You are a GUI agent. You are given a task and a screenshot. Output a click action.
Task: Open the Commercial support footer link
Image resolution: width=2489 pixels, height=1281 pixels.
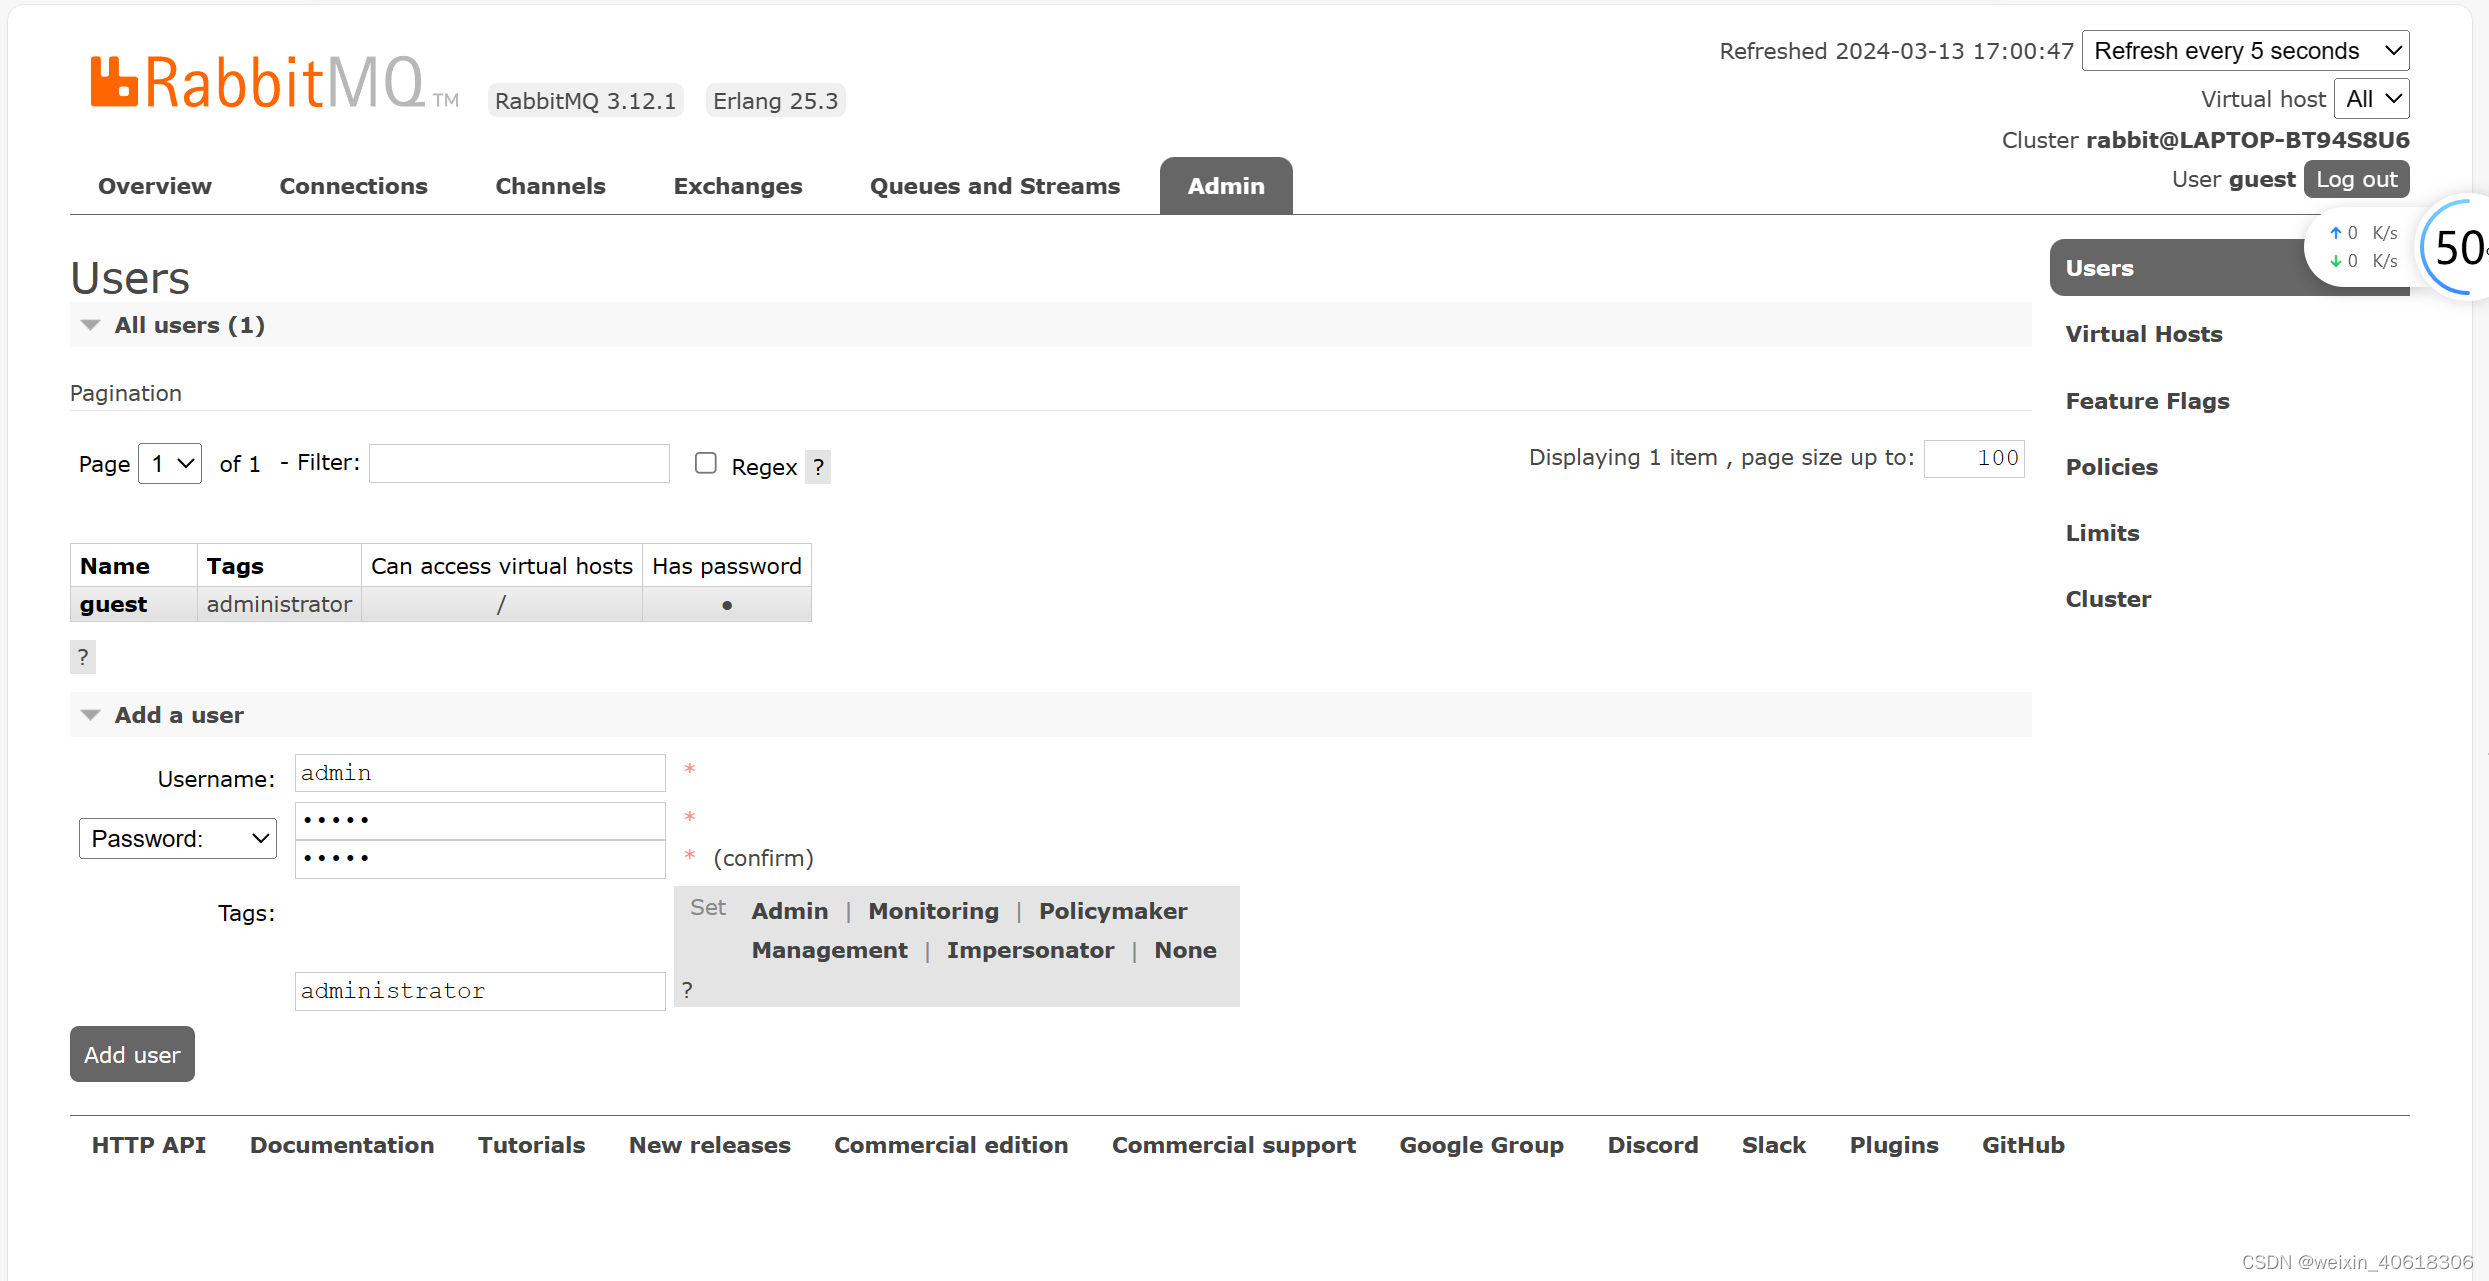click(x=1234, y=1145)
